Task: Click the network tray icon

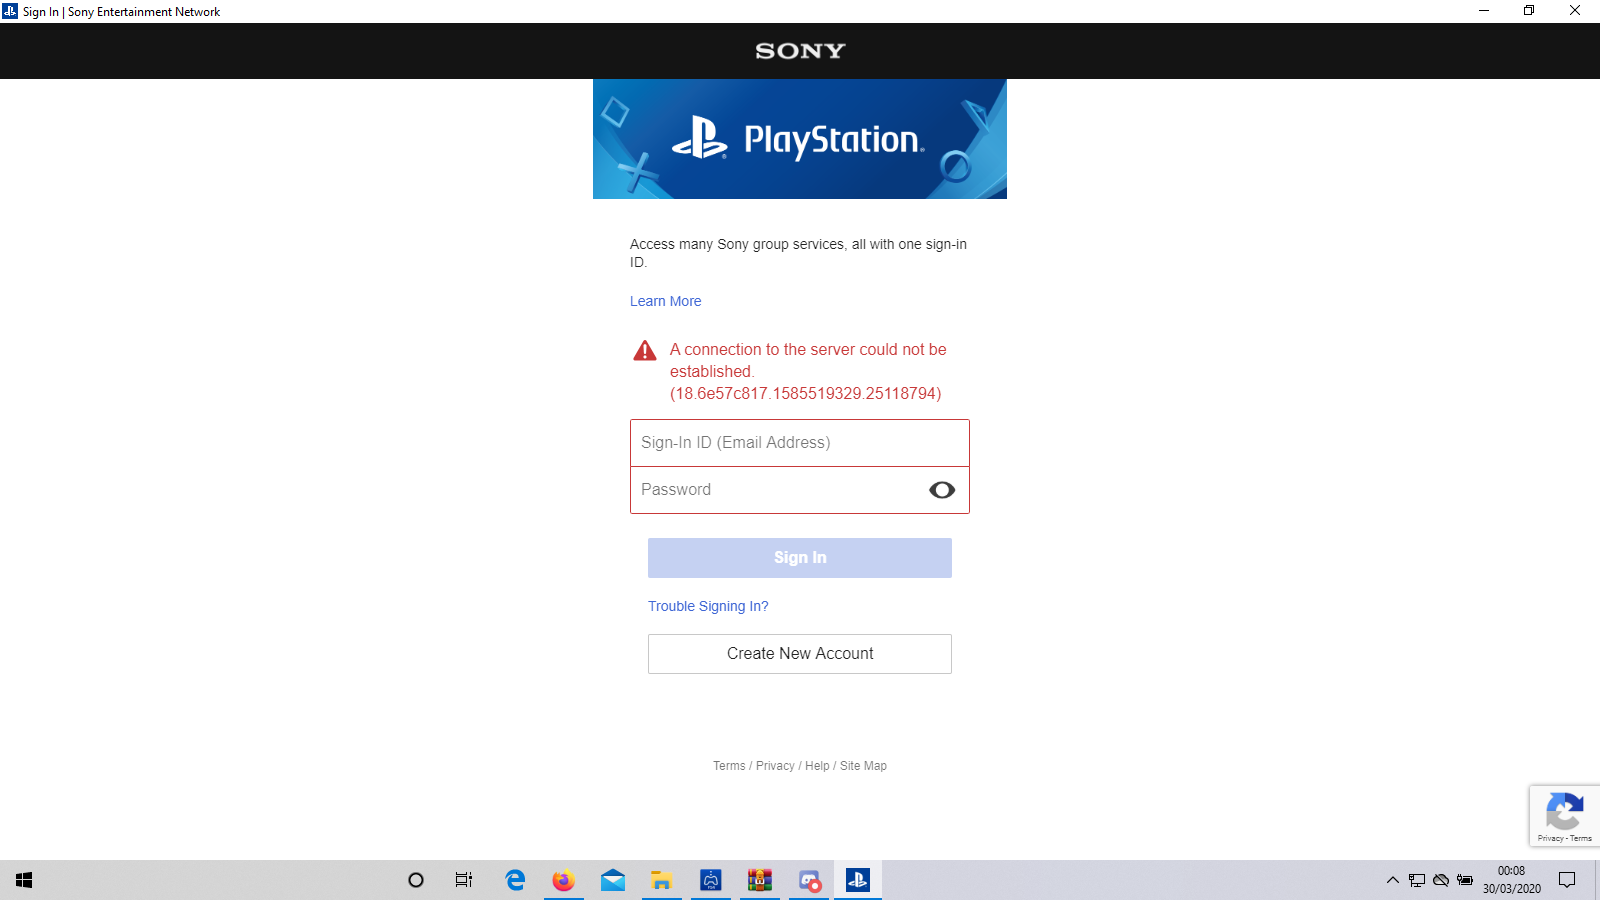Action: [1417, 880]
